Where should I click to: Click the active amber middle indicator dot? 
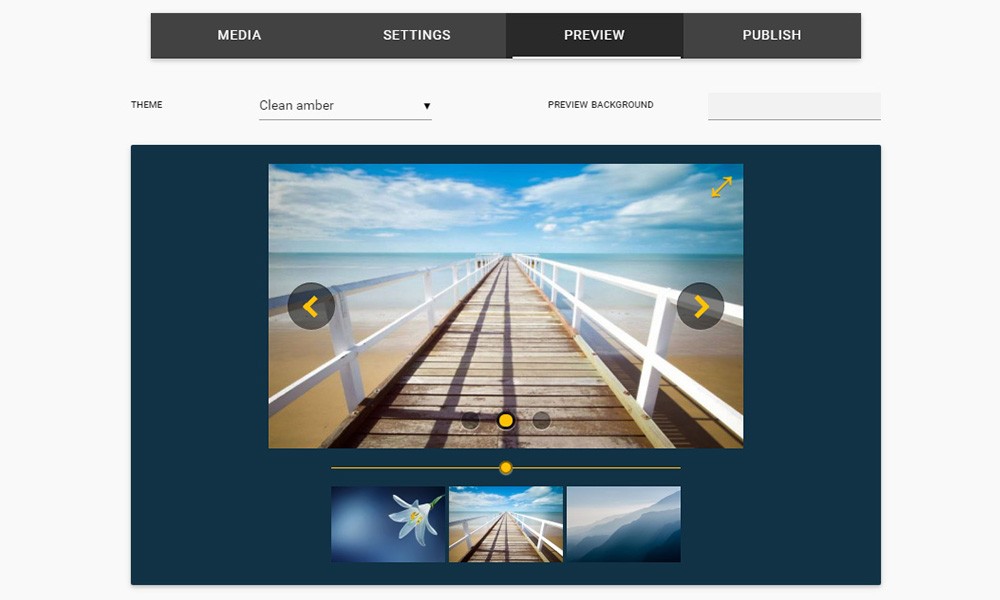click(x=506, y=421)
